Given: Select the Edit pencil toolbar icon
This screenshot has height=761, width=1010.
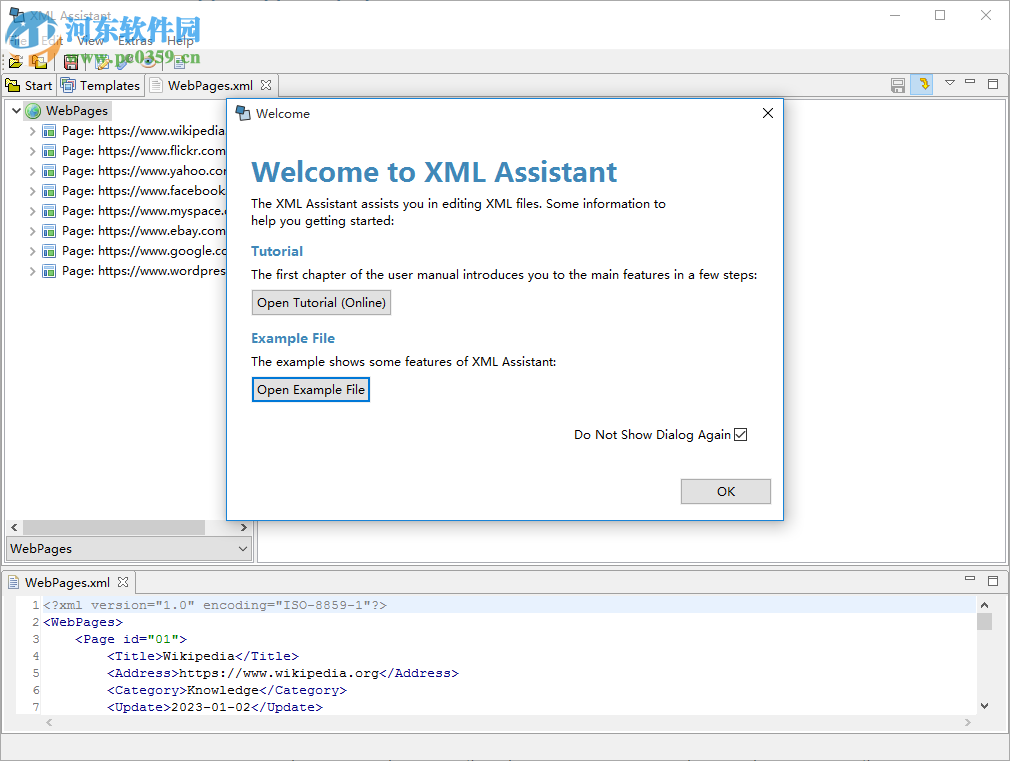Looking at the screenshot, I should [x=101, y=61].
